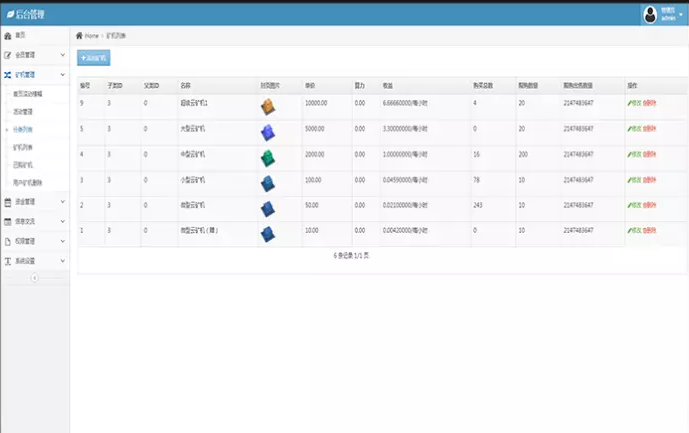
Task: Click the sidebar collapse arrow circle
Action: point(35,278)
